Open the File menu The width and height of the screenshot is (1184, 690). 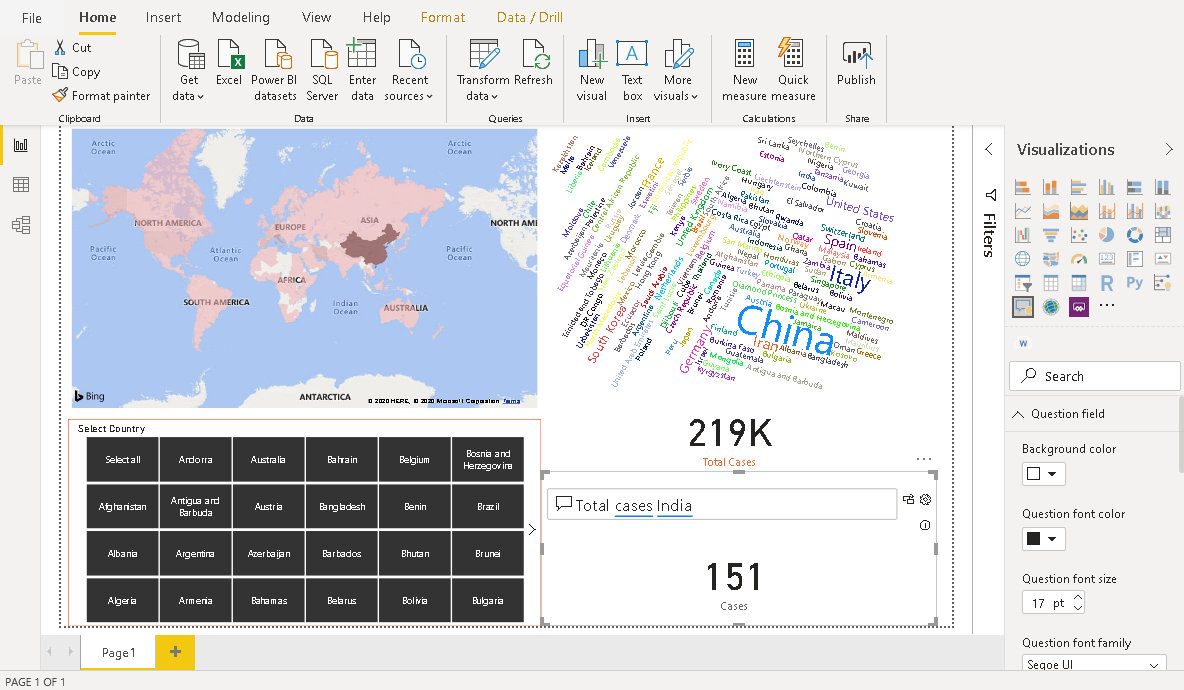coord(32,17)
